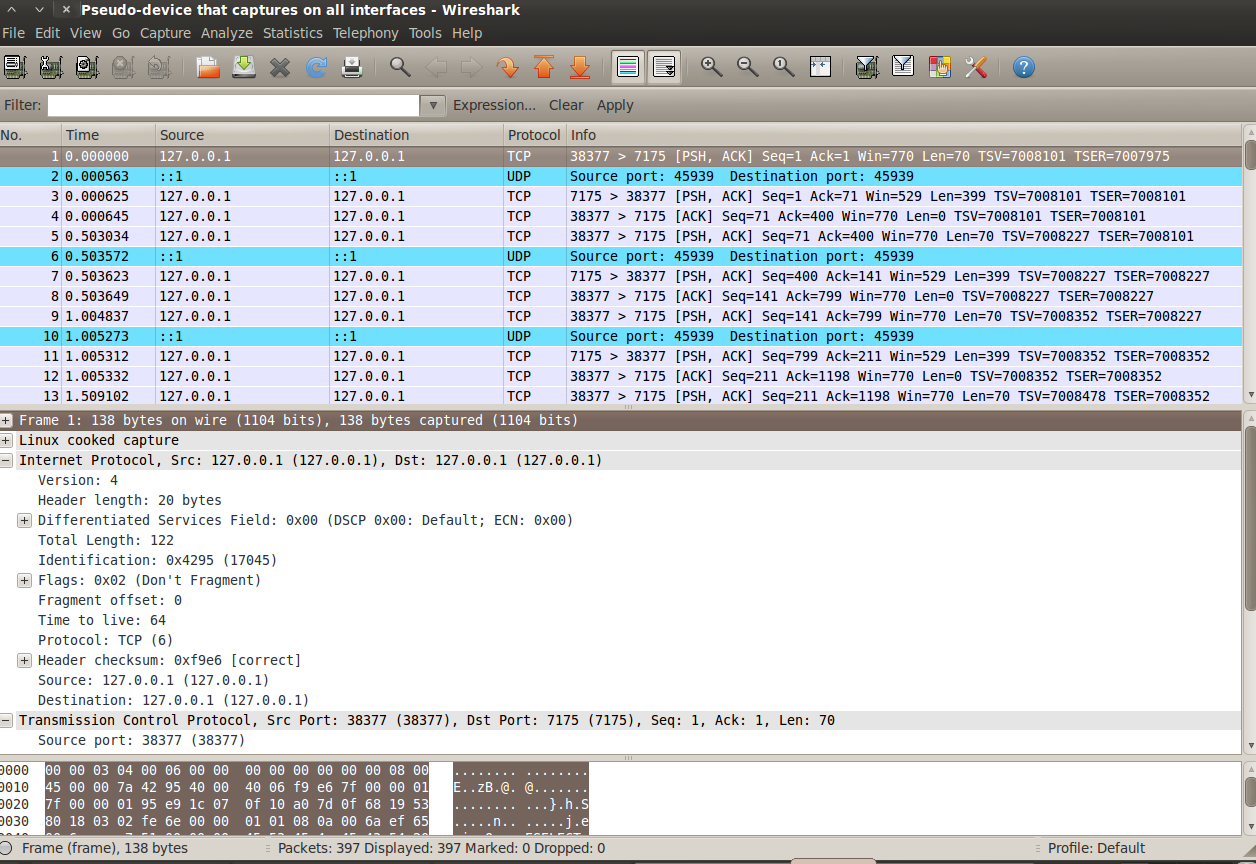Jump to the first packet
Viewport: 1256px width, 864px height.
pos(544,67)
